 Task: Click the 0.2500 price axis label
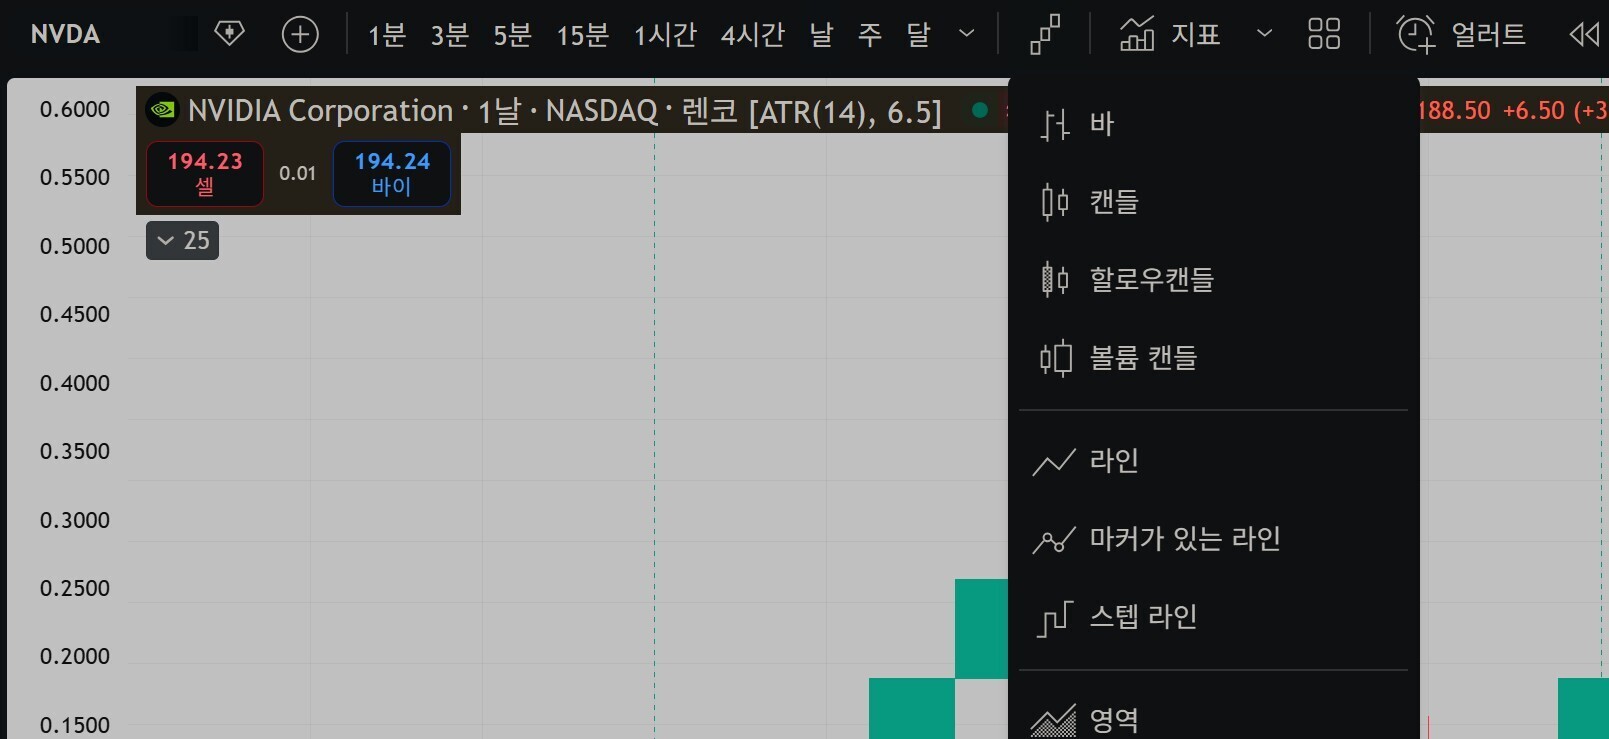point(75,588)
